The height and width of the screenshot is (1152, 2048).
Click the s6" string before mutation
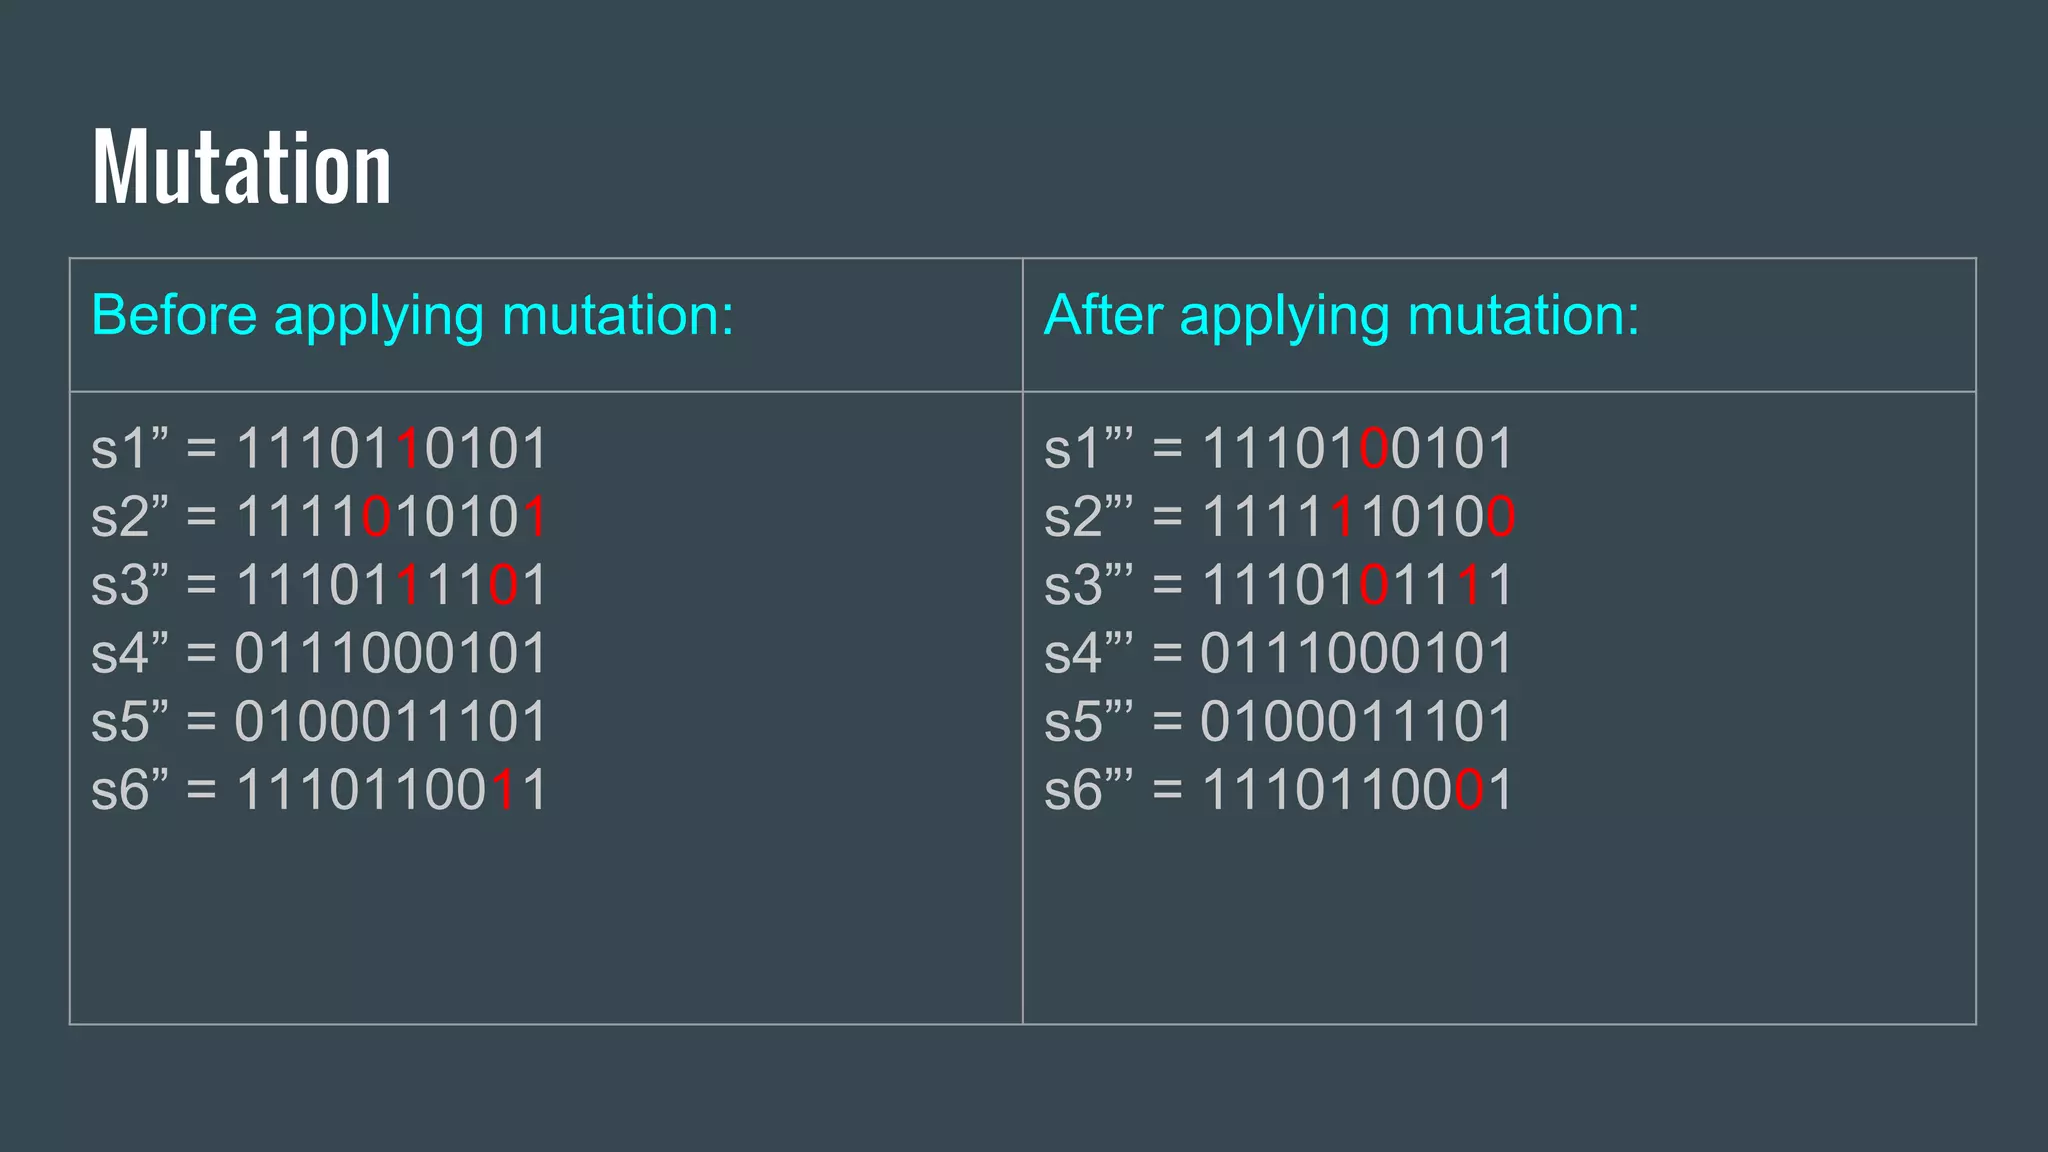tap(319, 790)
